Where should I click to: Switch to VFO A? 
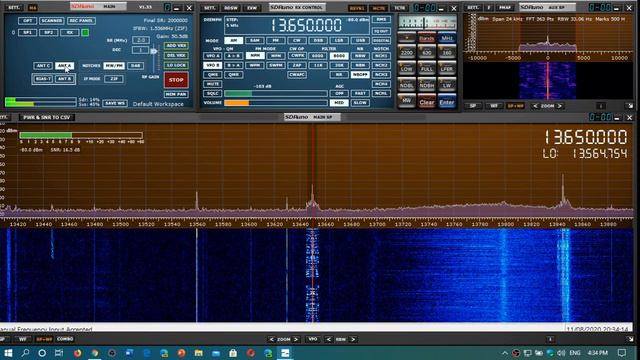(212, 56)
